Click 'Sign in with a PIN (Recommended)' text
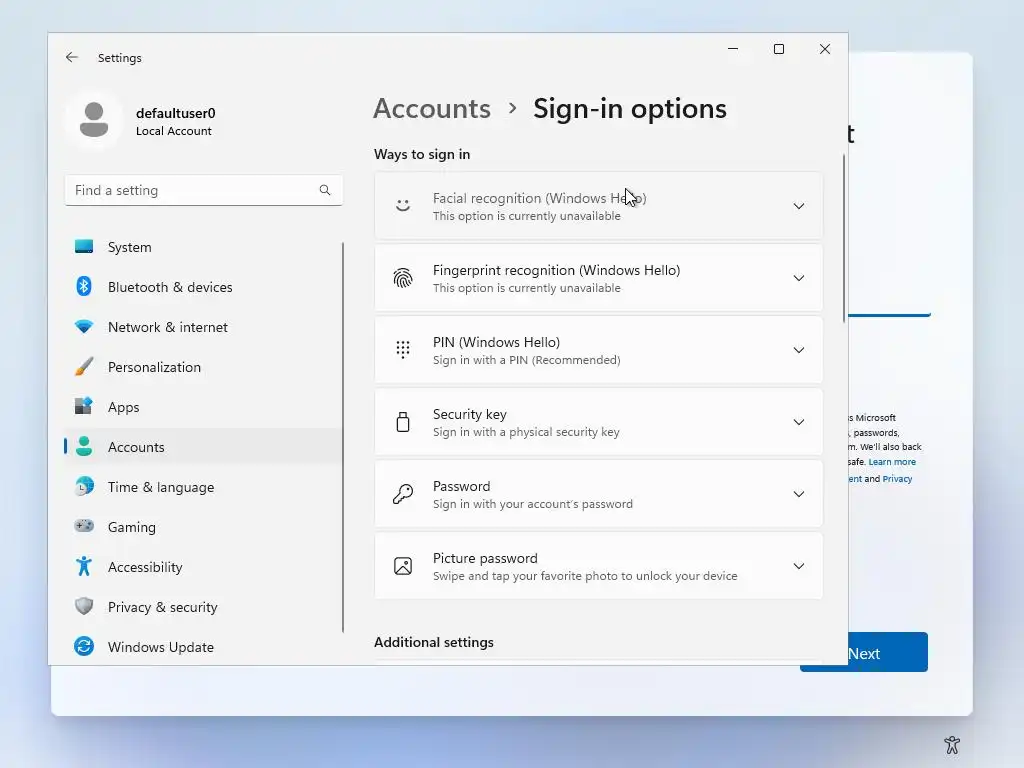This screenshot has height=768, width=1024. pos(526,360)
